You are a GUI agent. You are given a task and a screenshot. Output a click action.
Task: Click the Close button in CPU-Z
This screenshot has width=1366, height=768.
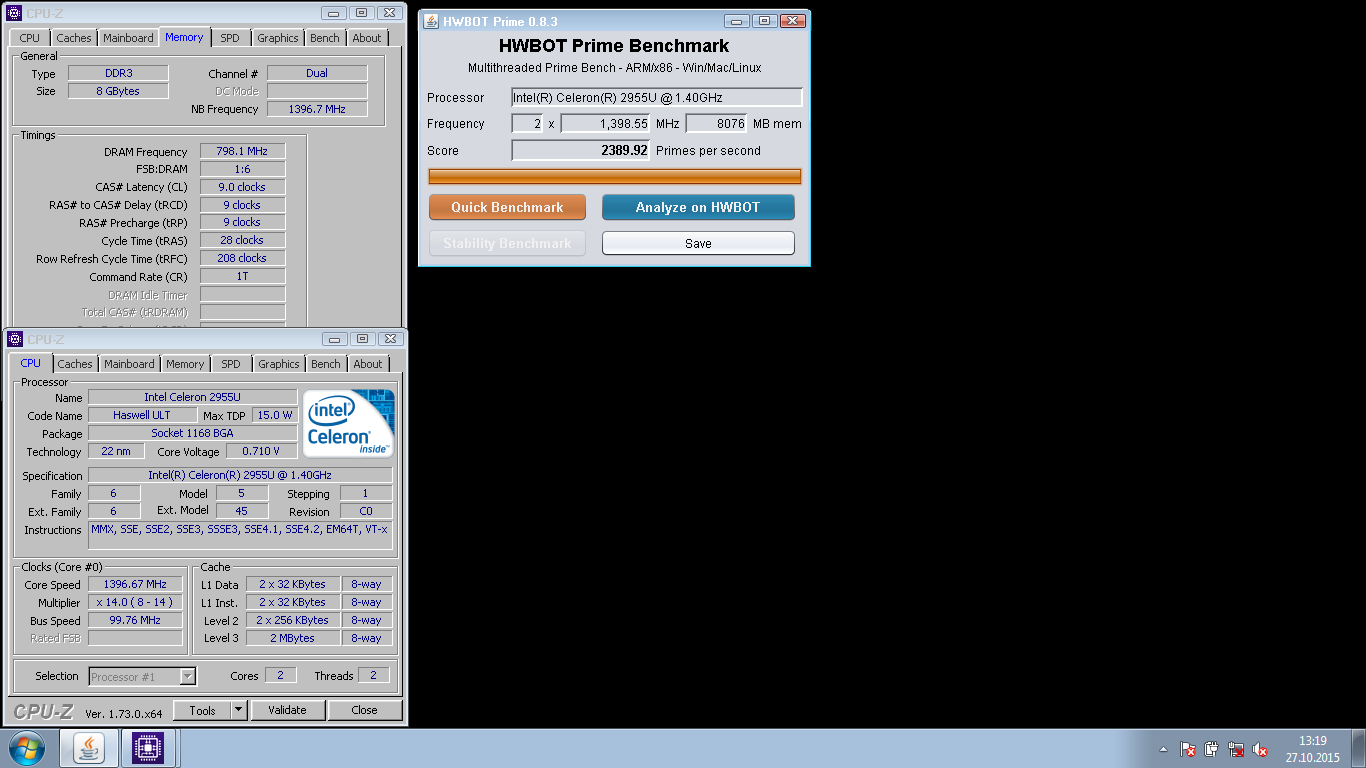coord(365,710)
